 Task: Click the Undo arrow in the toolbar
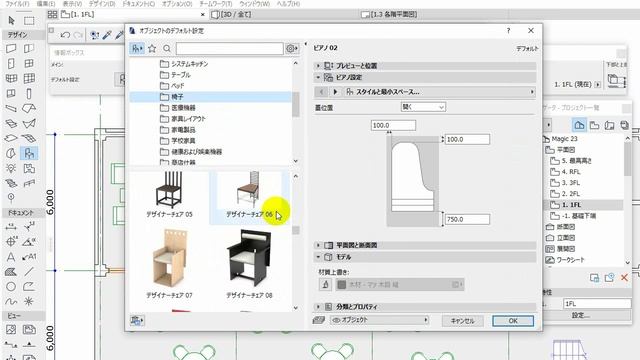65,35
